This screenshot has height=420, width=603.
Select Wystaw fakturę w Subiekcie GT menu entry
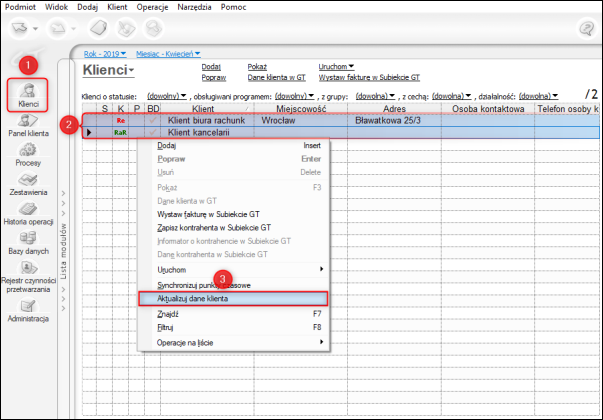pos(234,214)
